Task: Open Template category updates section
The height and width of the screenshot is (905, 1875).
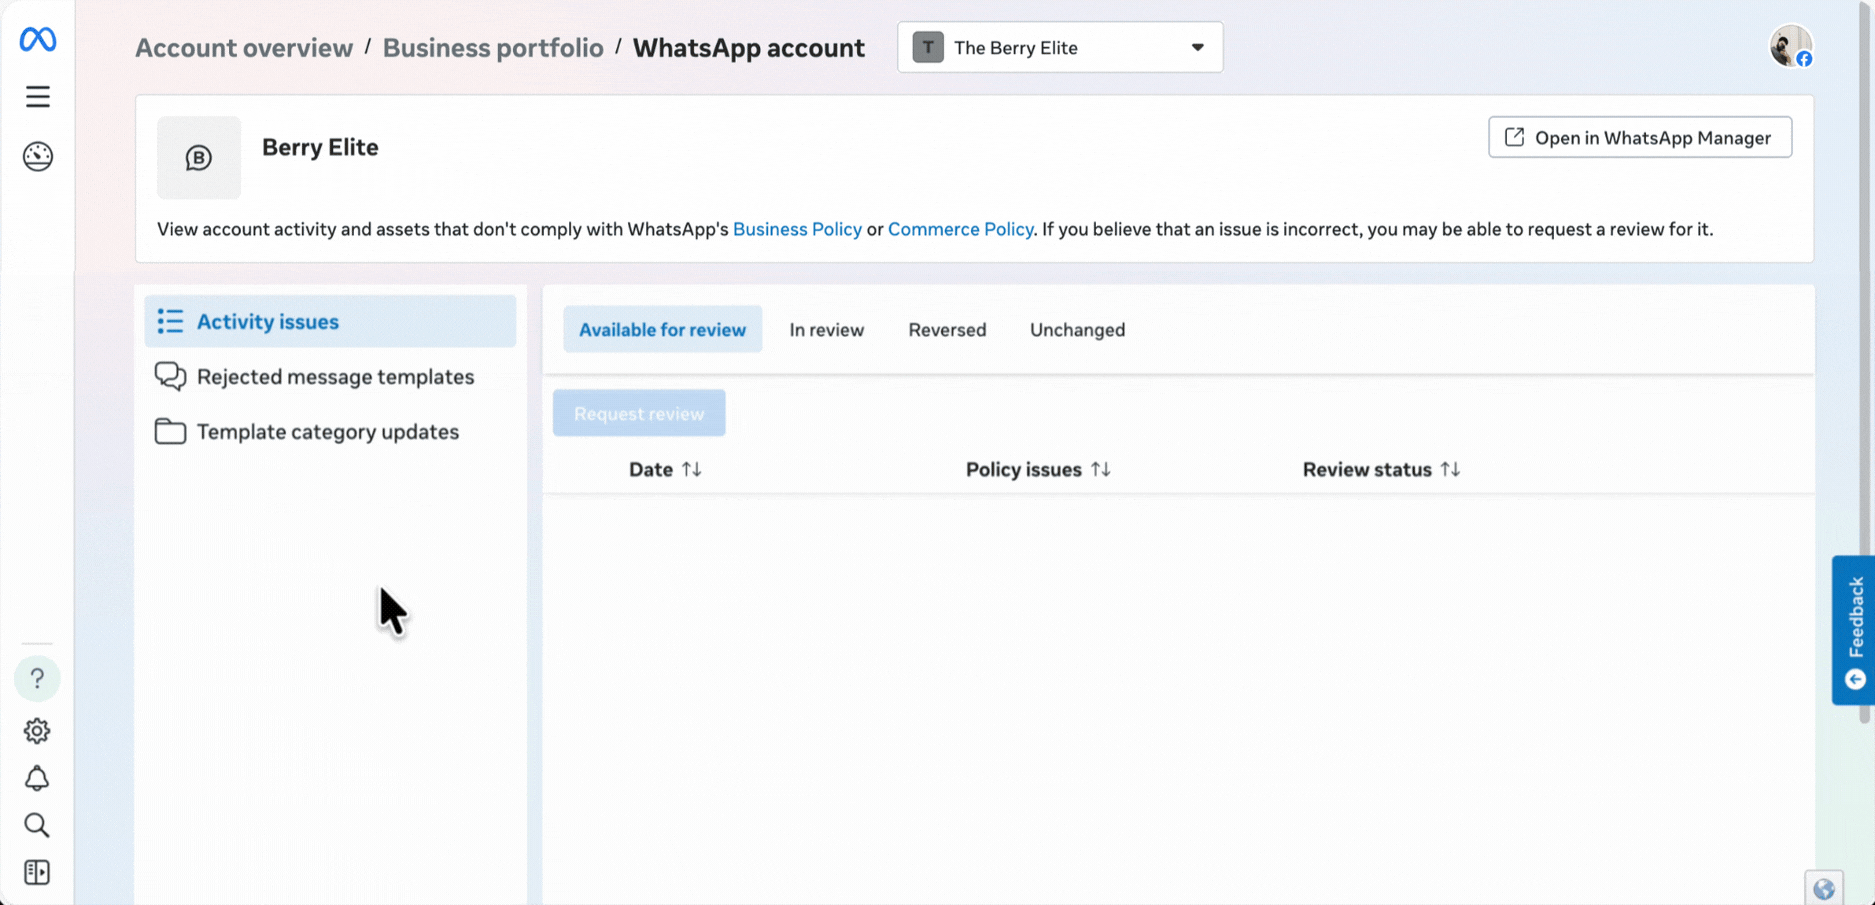Action: tap(330, 432)
